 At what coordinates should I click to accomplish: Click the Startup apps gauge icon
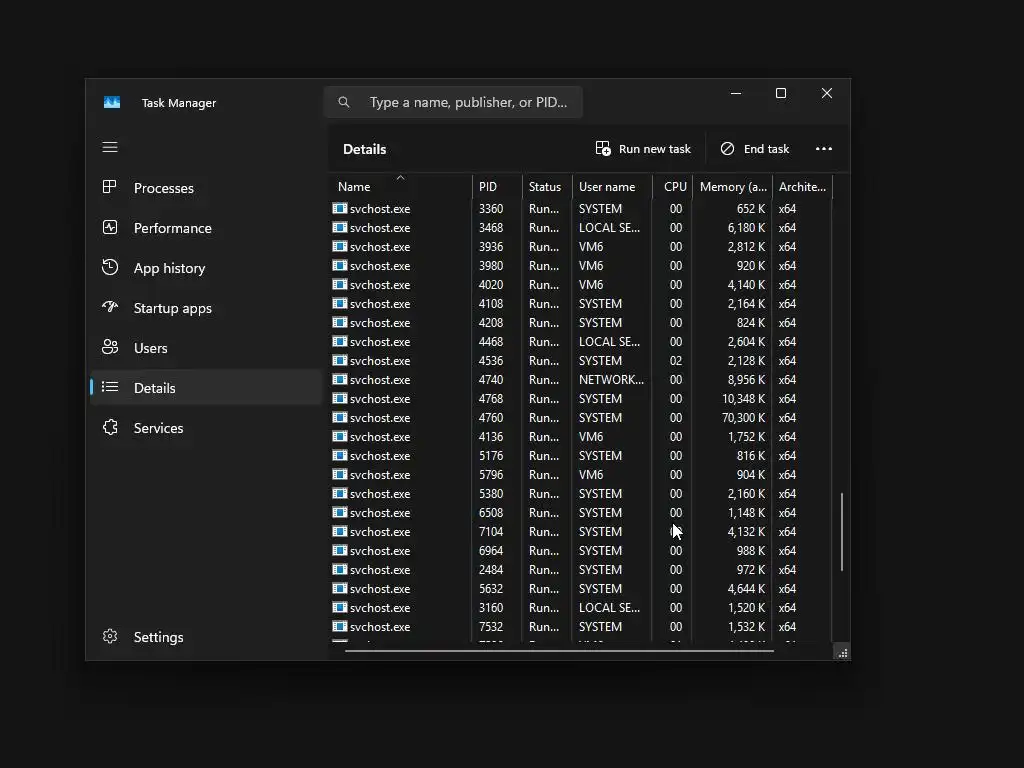[110, 307]
